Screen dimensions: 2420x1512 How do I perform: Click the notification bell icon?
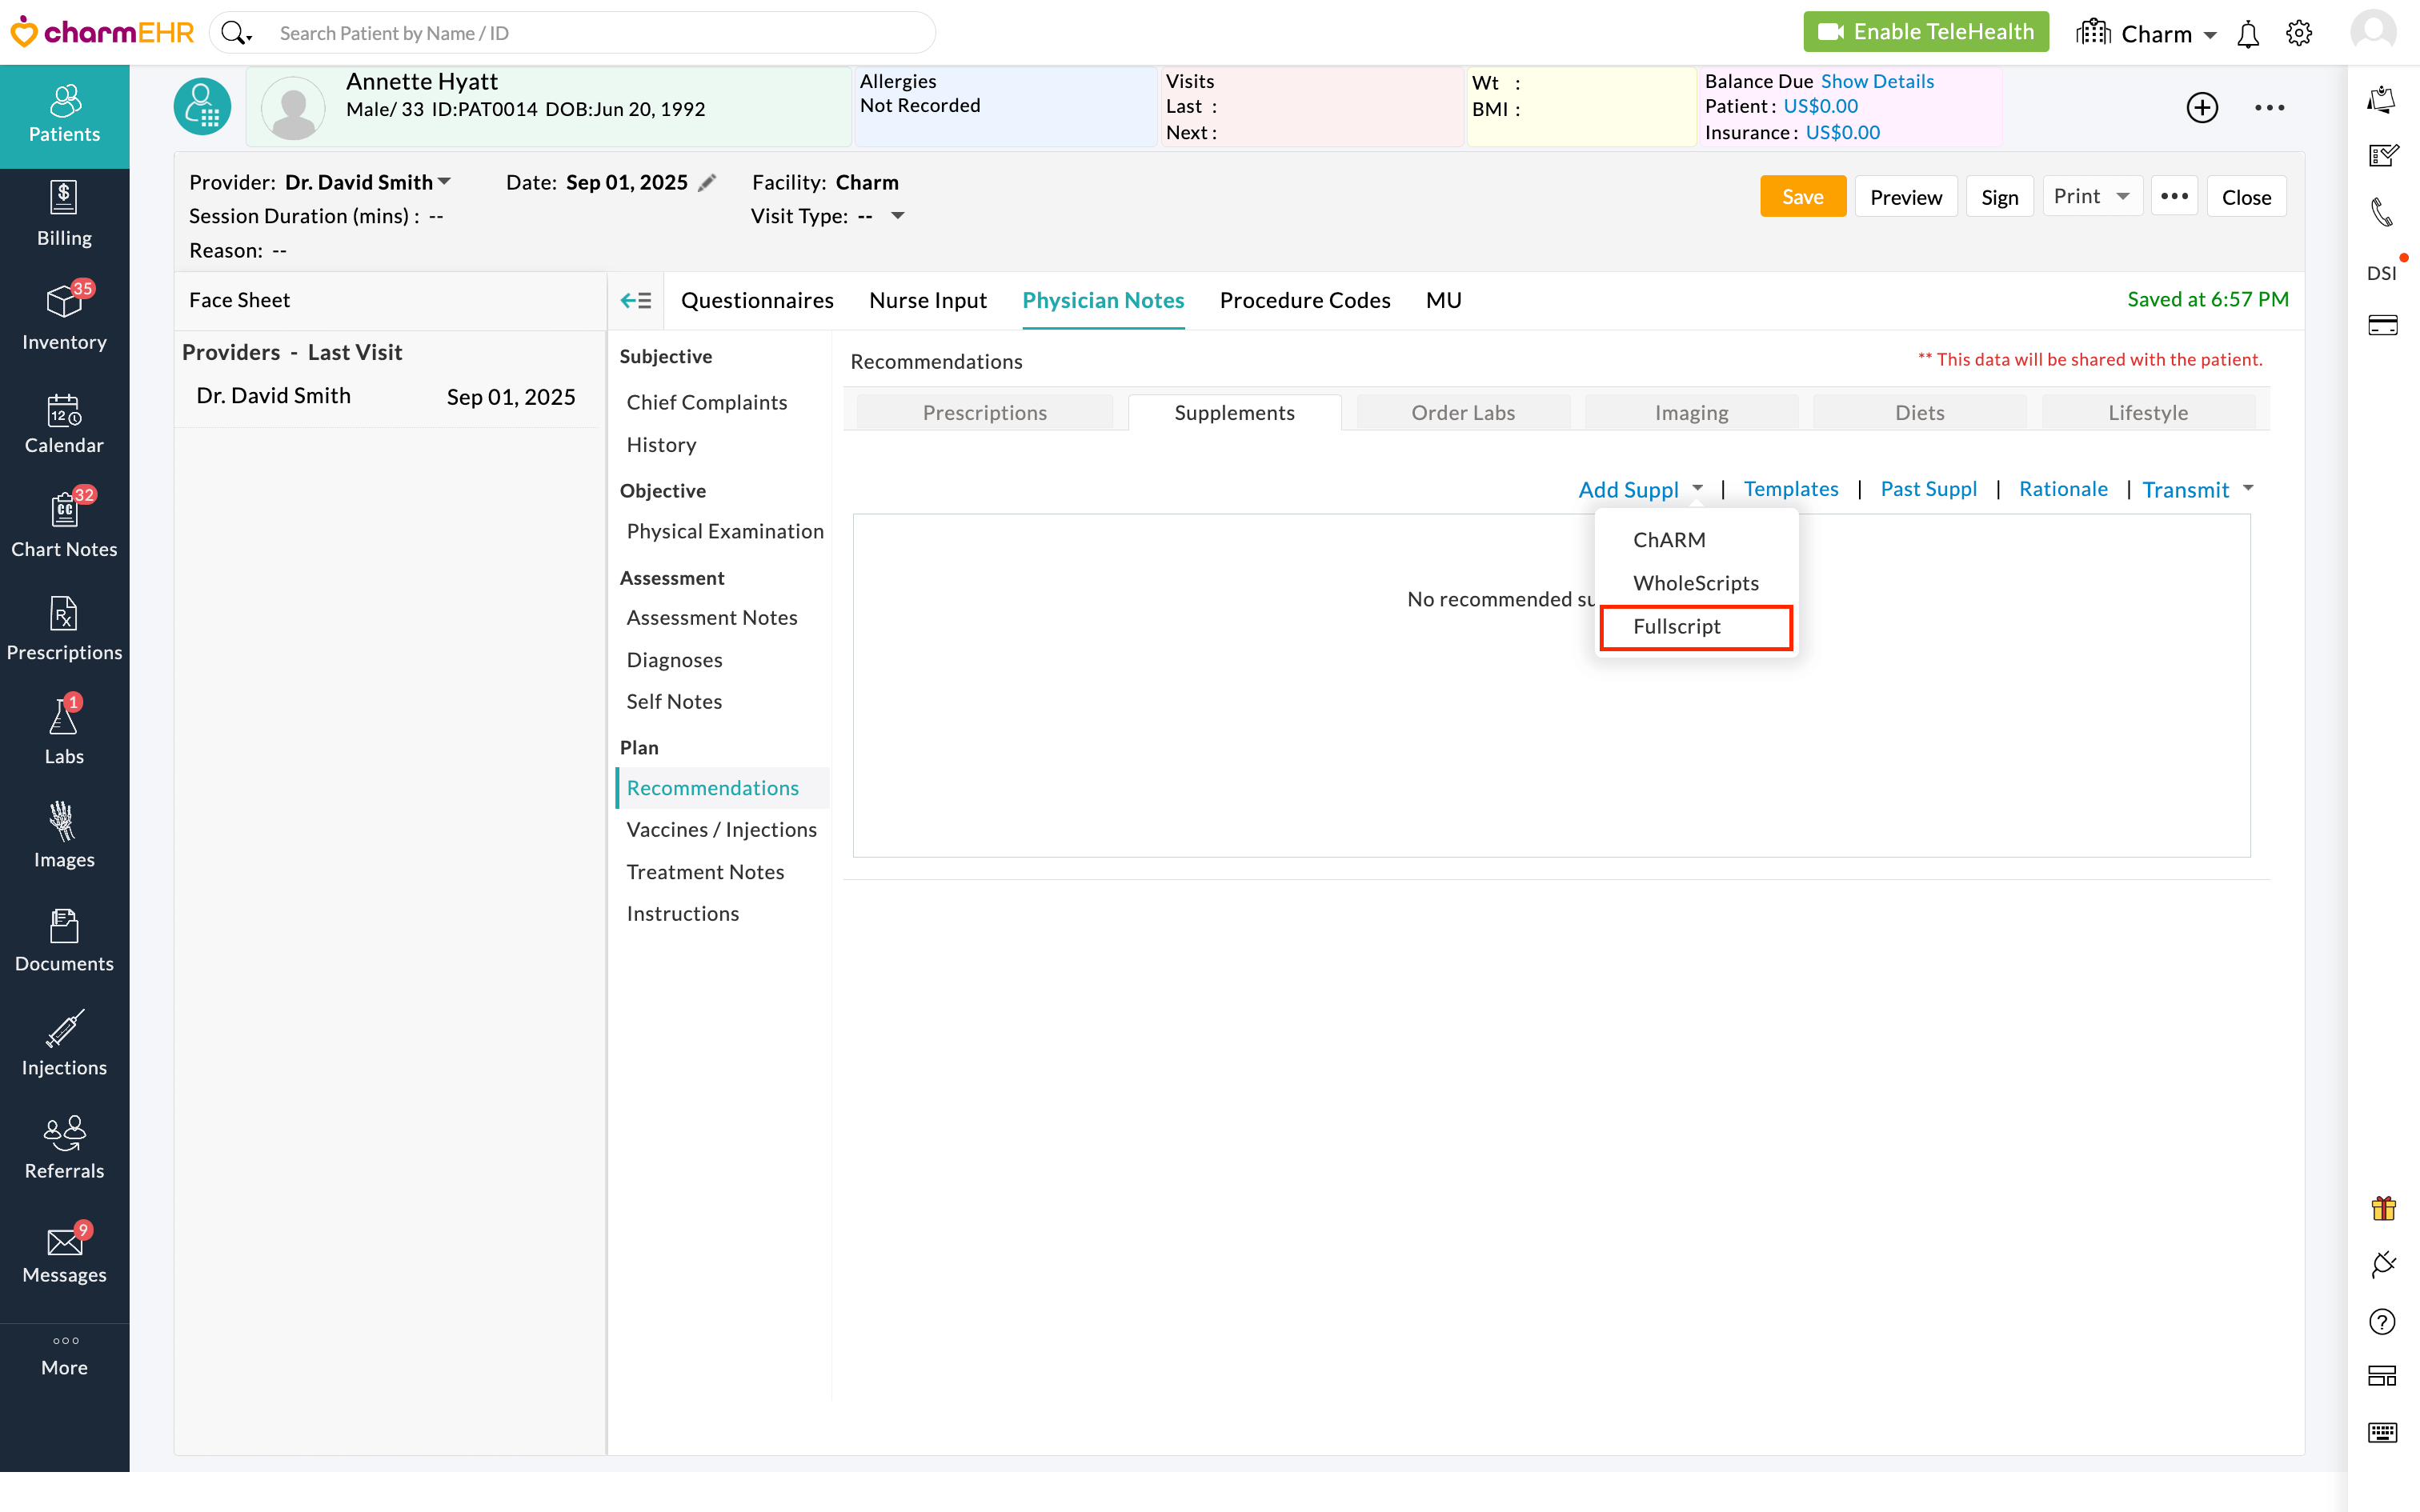coord(2247,34)
